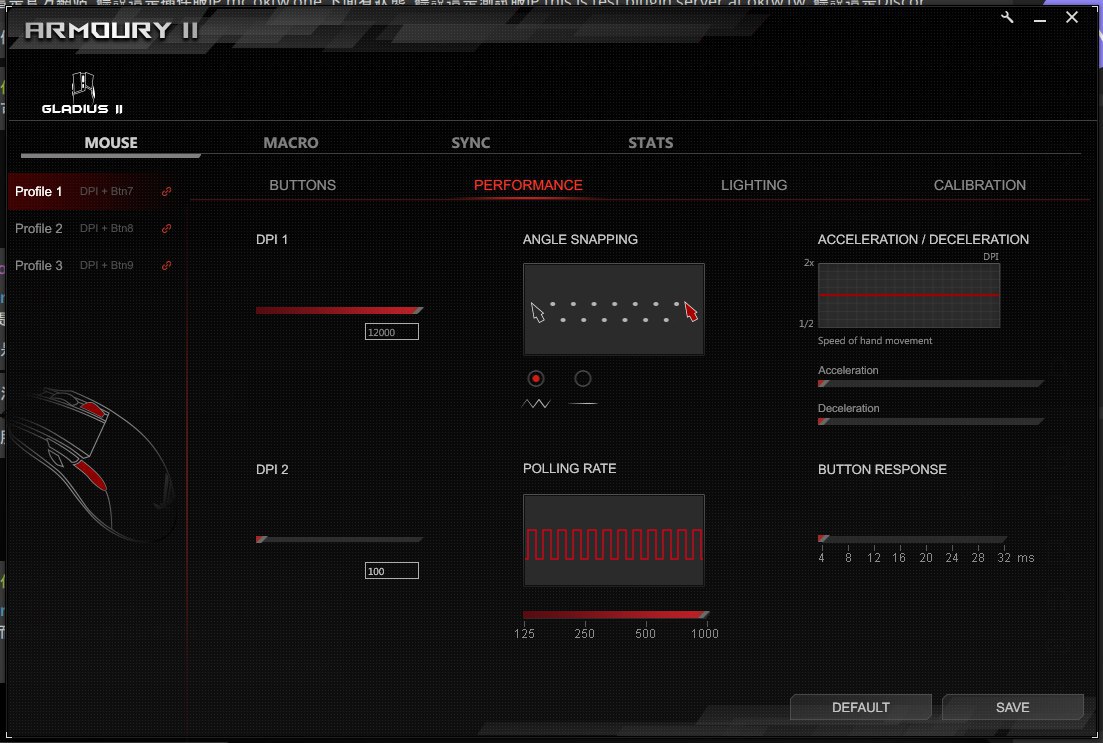Click the angle snapping preview box
The height and width of the screenshot is (743, 1103).
[x=613, y=310]
